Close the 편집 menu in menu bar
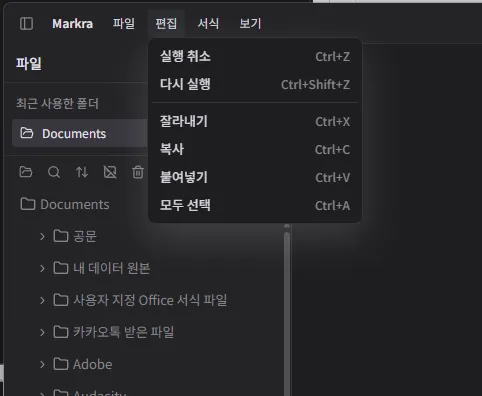 coord(166,23)
